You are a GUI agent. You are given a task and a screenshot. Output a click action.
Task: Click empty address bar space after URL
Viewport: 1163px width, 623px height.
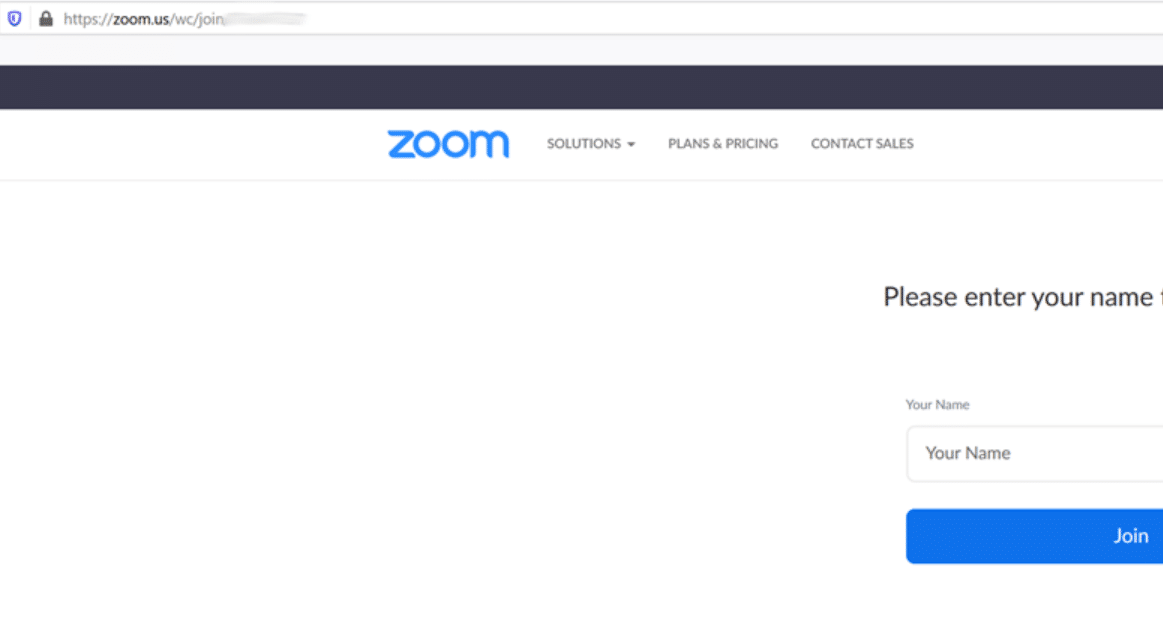(734, 19)
